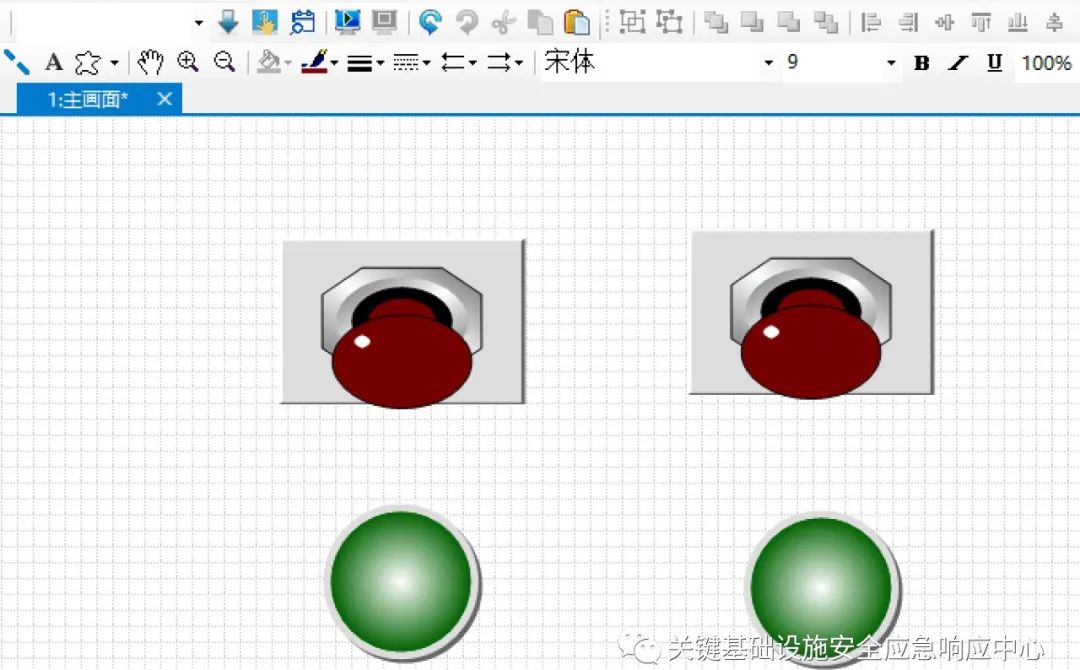Click the grayed redo arrow
This screenshot has width=1080, height=670.
(x=467, y=22)
